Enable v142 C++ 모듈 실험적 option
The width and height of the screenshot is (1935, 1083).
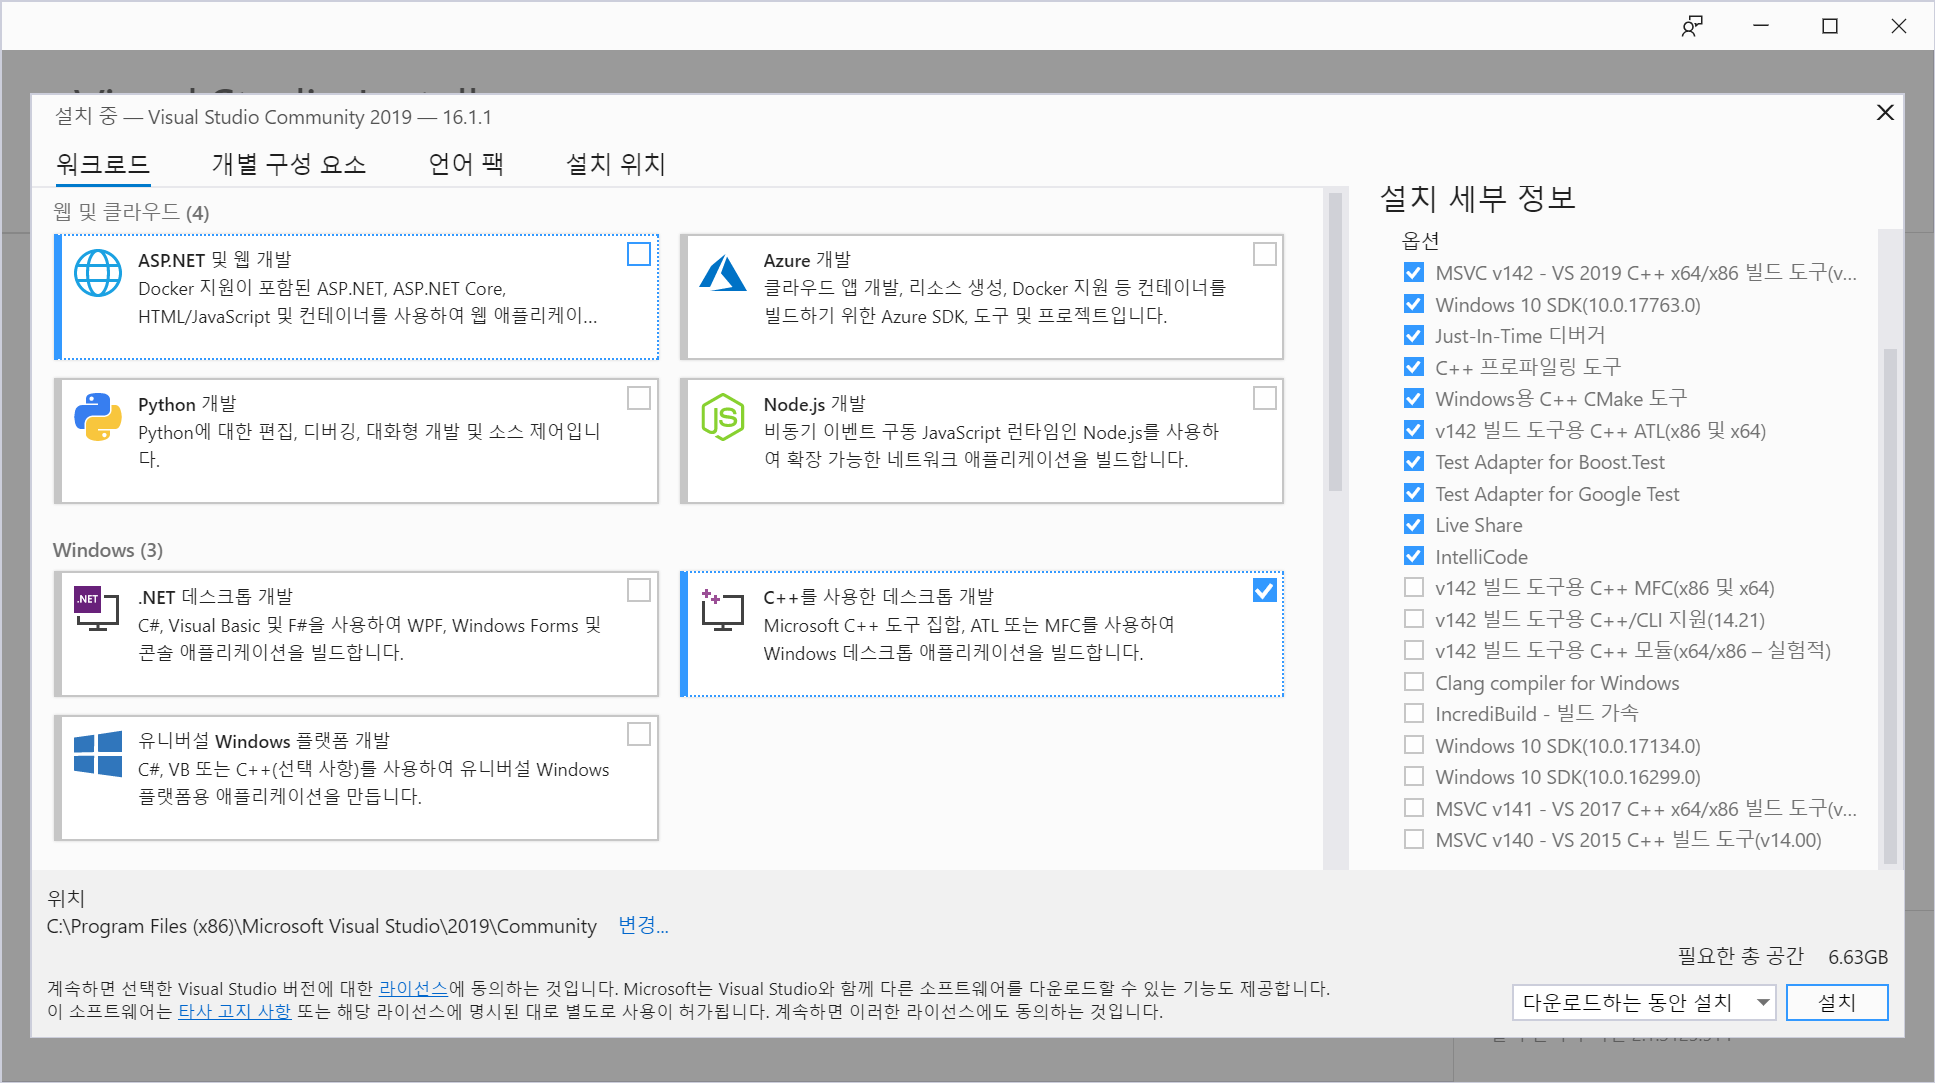click(x=1414, y=650)
